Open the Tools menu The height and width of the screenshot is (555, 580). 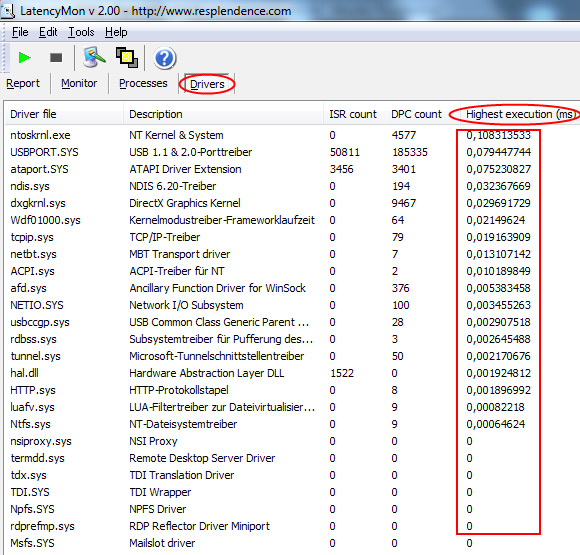click(81, 32)
